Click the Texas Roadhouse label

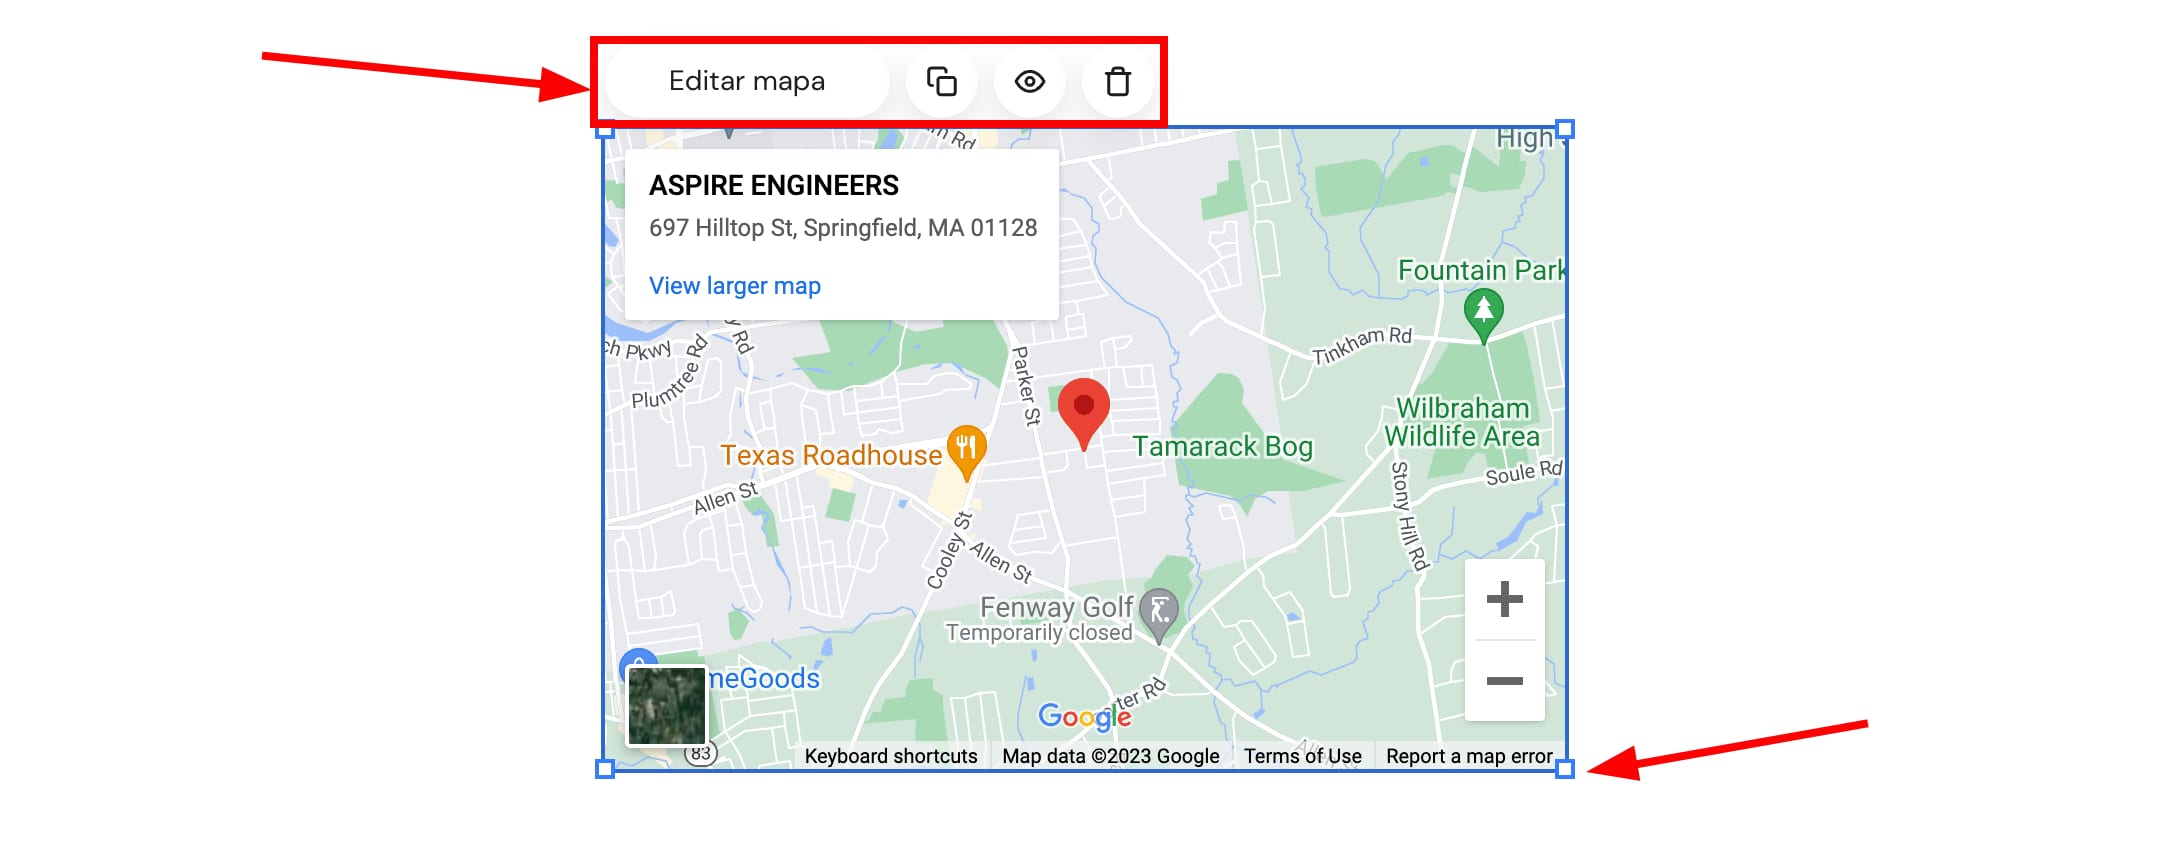[x=831, y=455]
